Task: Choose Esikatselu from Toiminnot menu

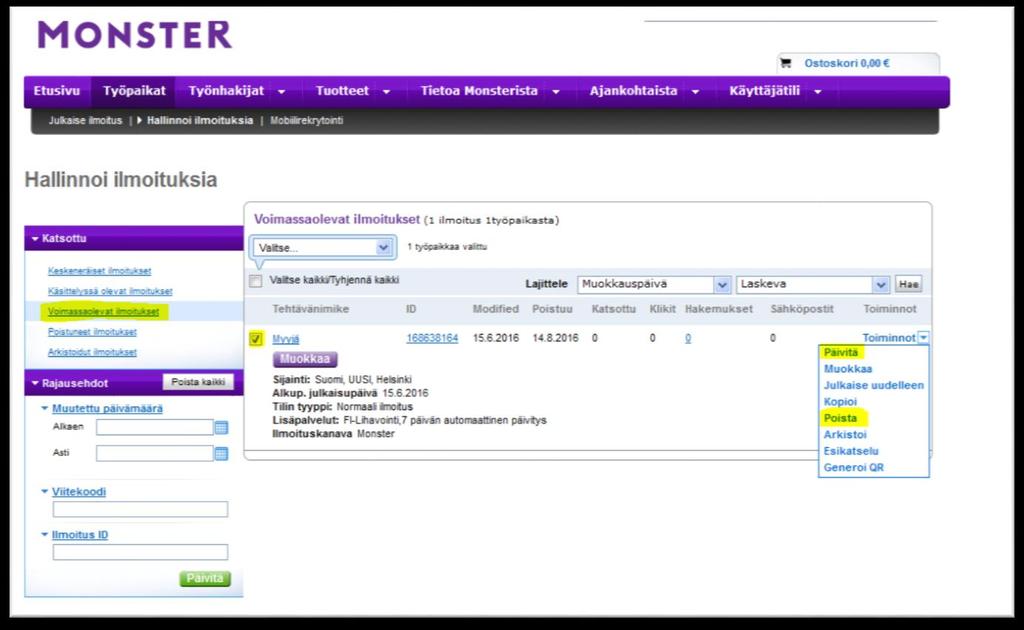Action: tap(851, 451)
